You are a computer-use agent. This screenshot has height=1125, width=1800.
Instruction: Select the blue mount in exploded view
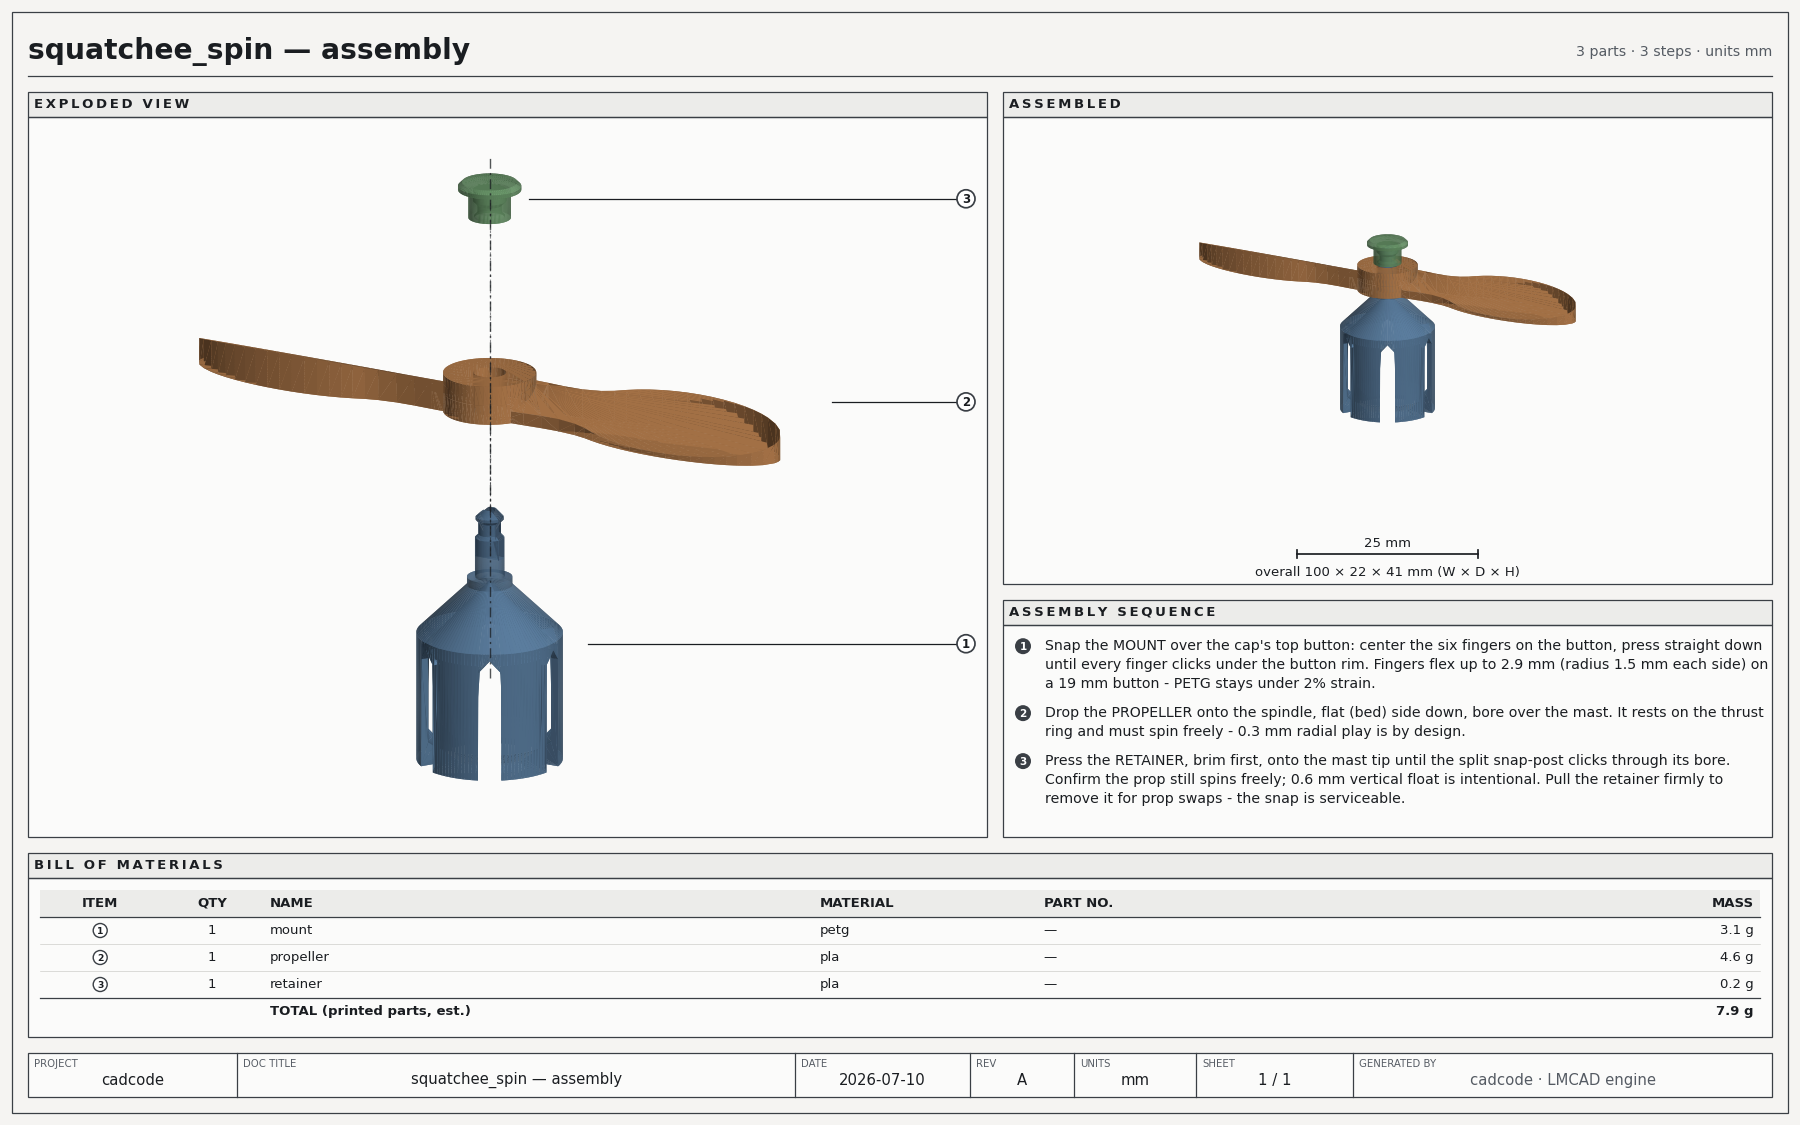tap(490, 644)
